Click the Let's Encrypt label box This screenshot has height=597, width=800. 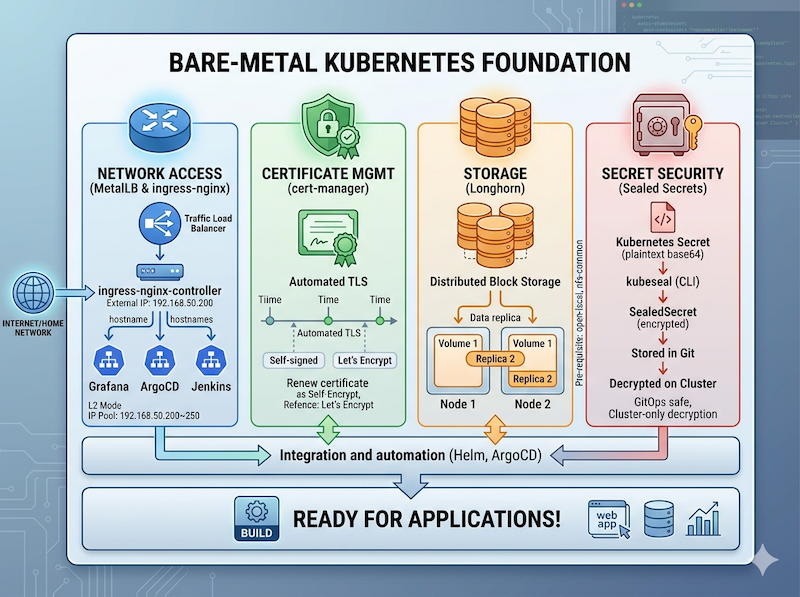364,360
